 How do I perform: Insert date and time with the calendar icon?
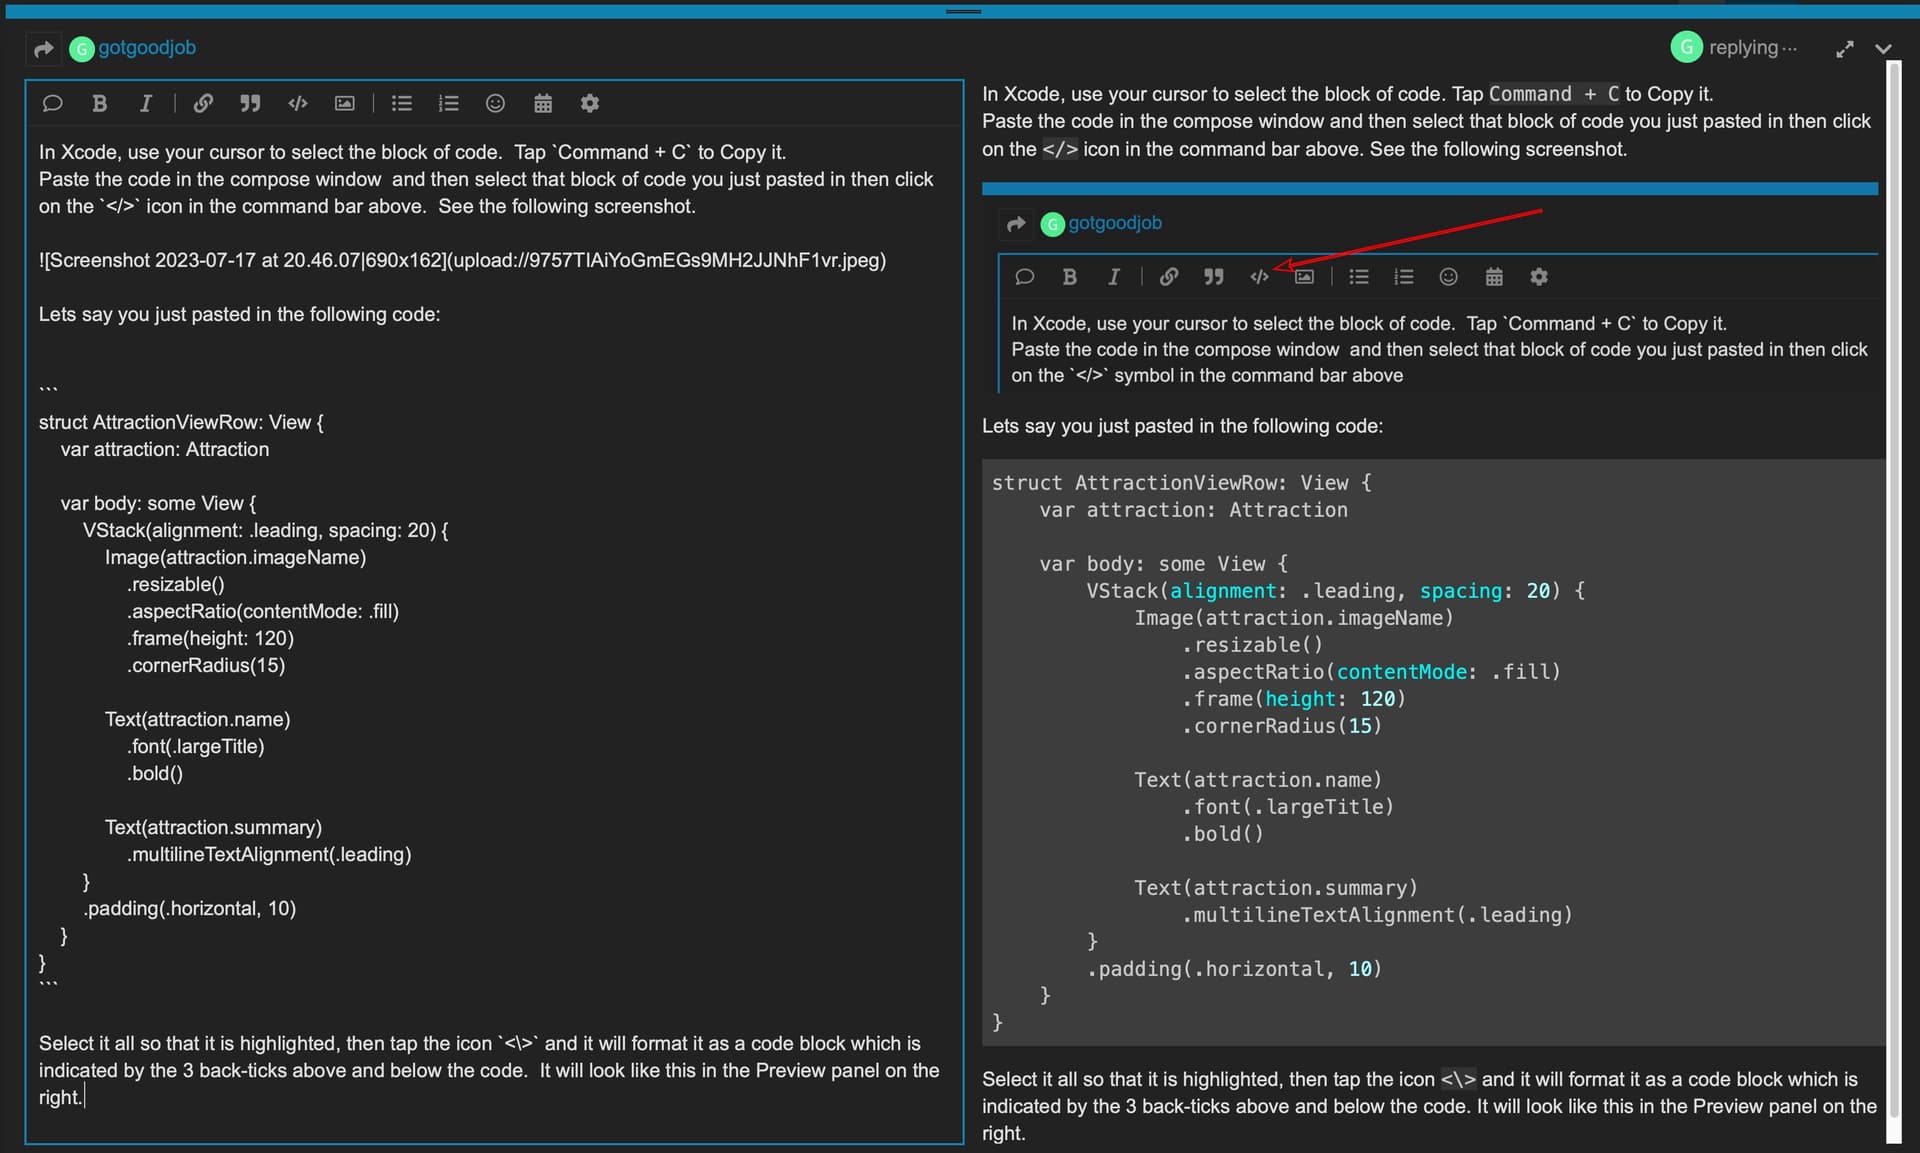coord(543,103)
